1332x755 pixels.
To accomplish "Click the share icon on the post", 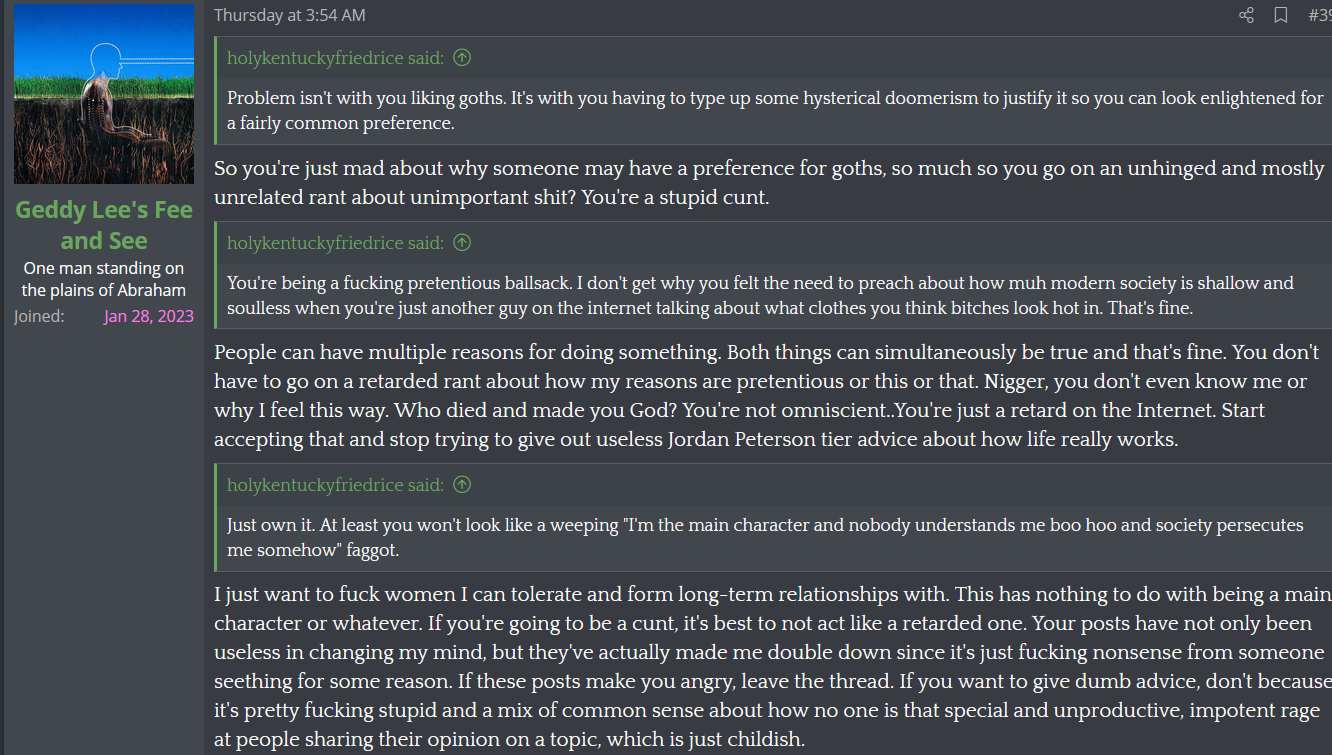I will click(x=1246, y=15).
